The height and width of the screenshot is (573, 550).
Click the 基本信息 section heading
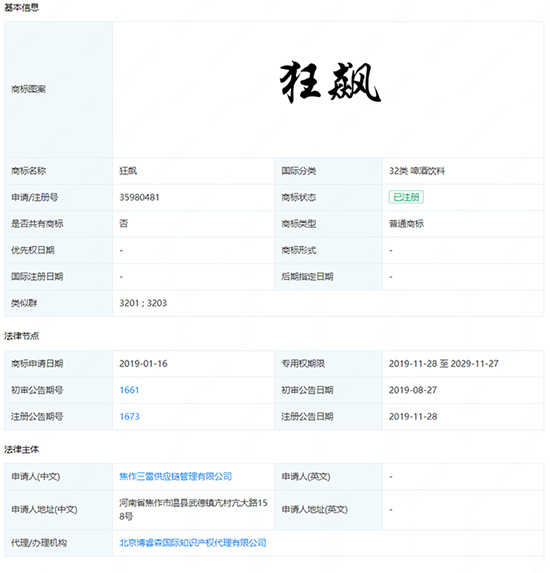coord(22,7)
